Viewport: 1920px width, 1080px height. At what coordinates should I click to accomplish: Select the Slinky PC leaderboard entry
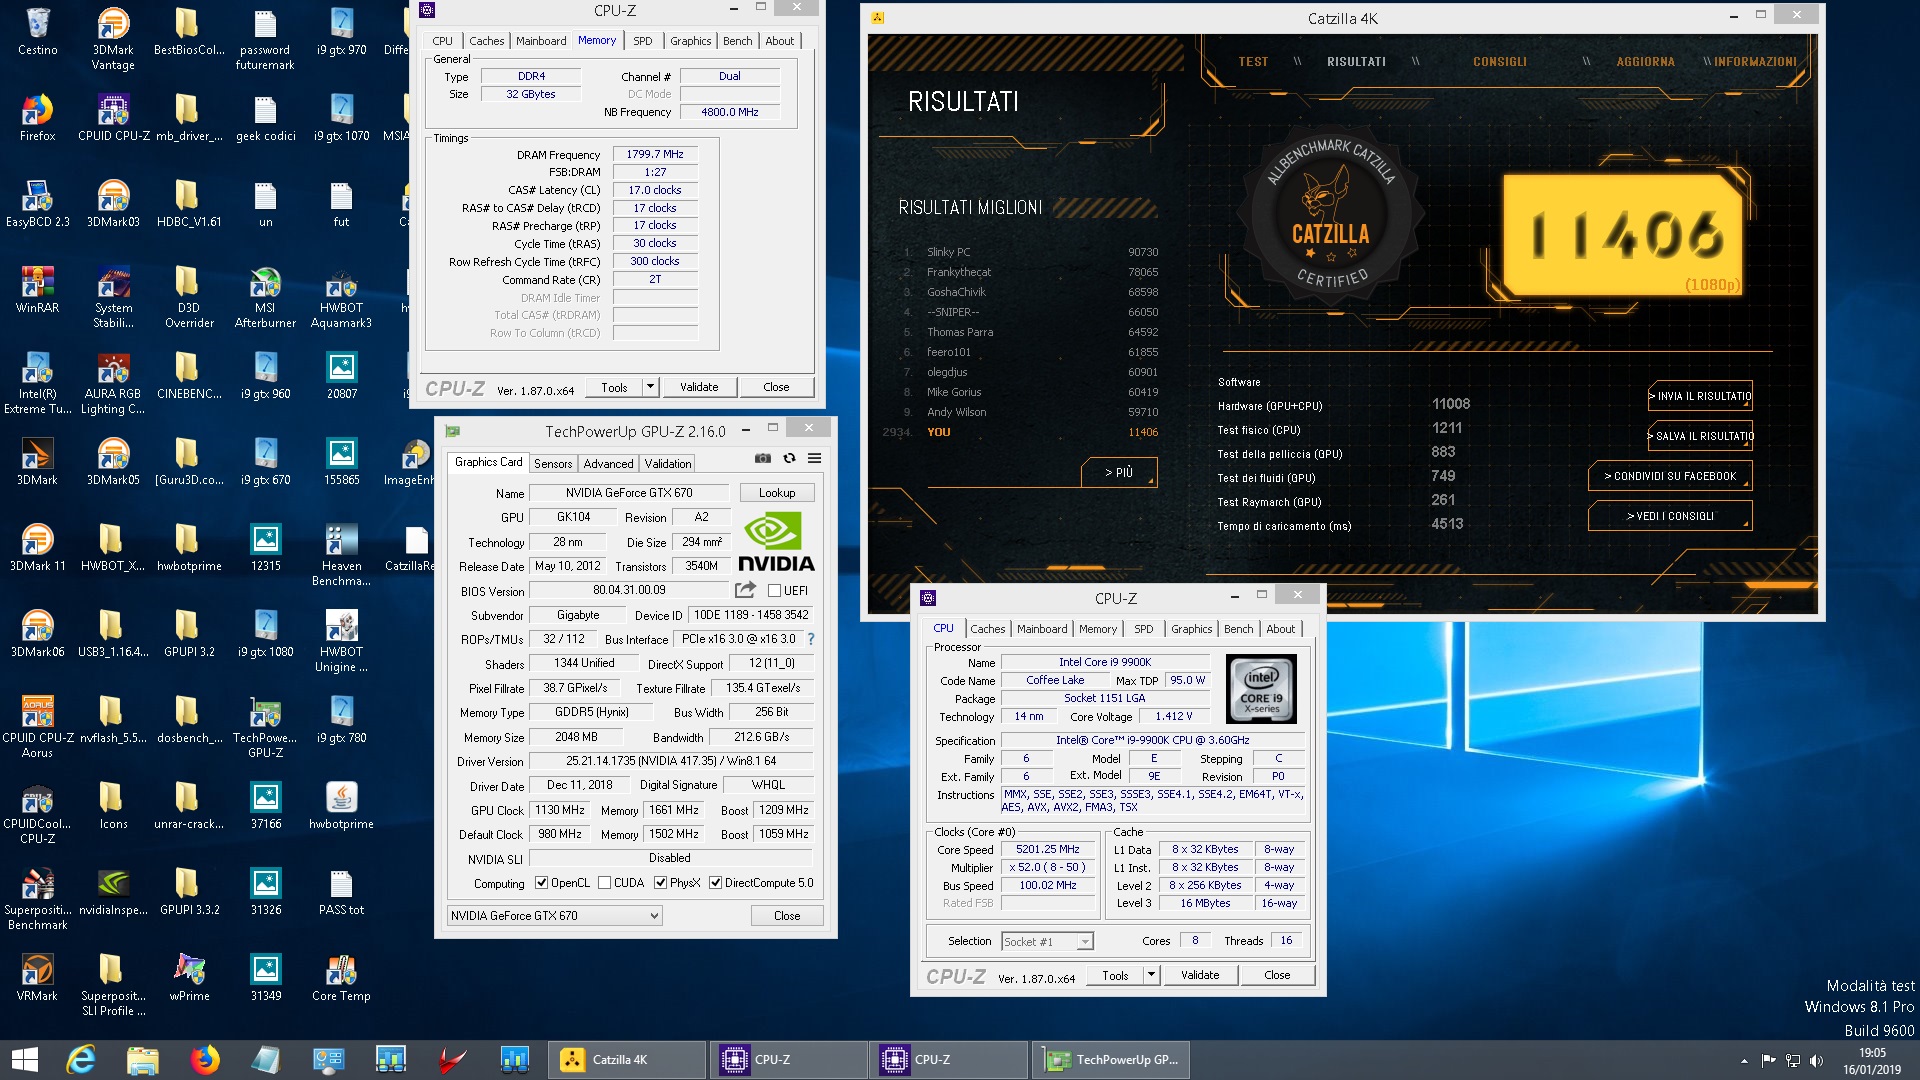[1030, 252]
